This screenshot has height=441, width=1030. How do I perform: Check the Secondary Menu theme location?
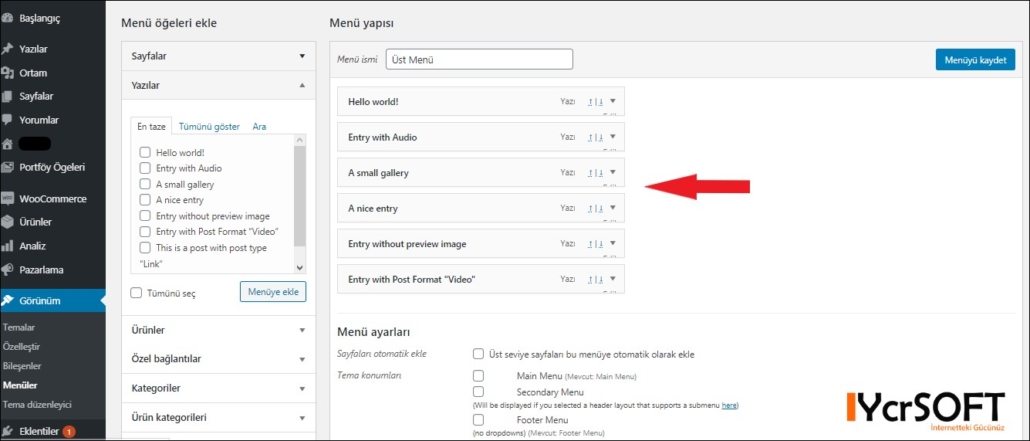[478, 392]
